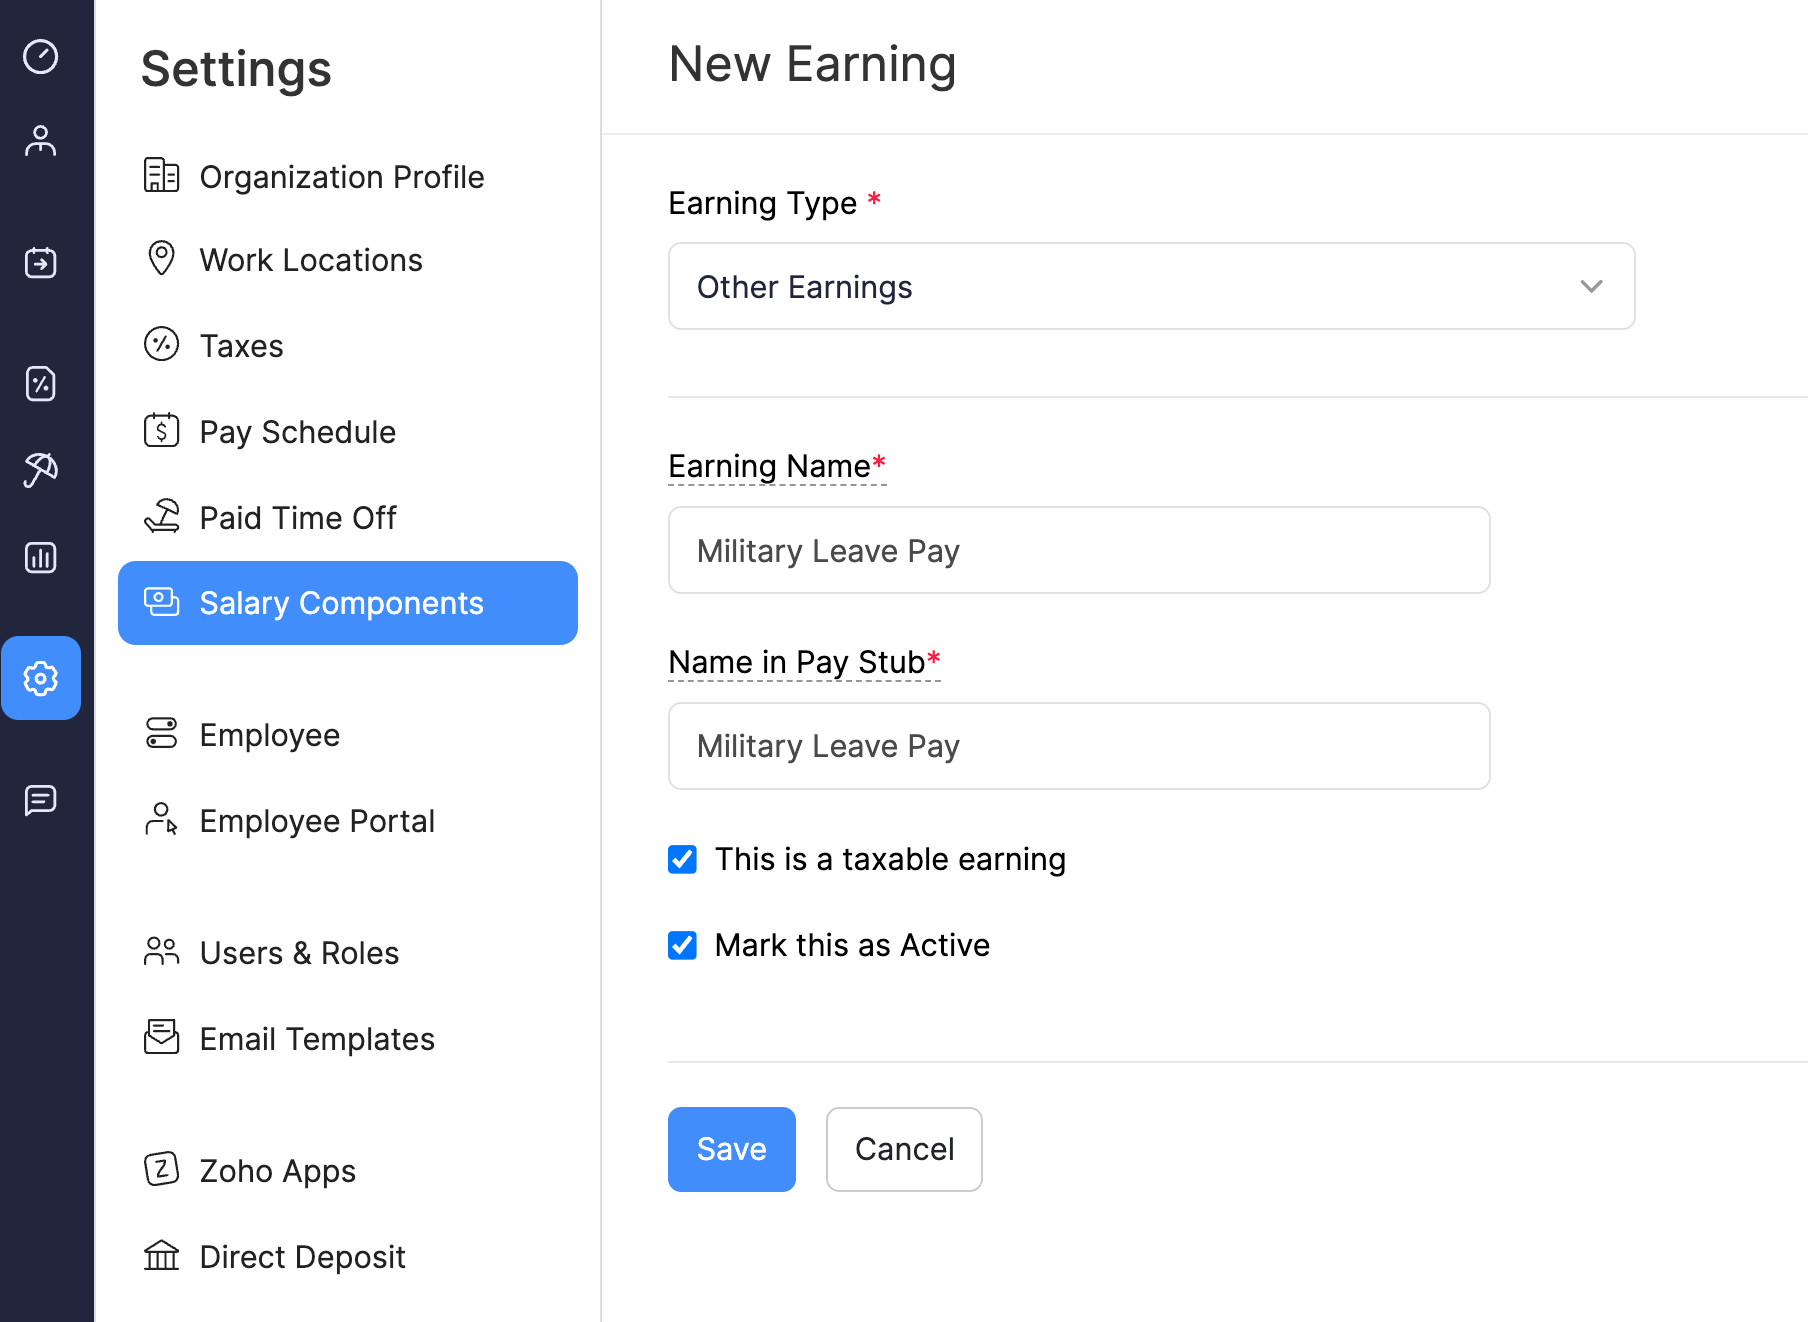Toggle the taxable earning checkbox off
This screenshot has width=1808, height=1322.
681,859
